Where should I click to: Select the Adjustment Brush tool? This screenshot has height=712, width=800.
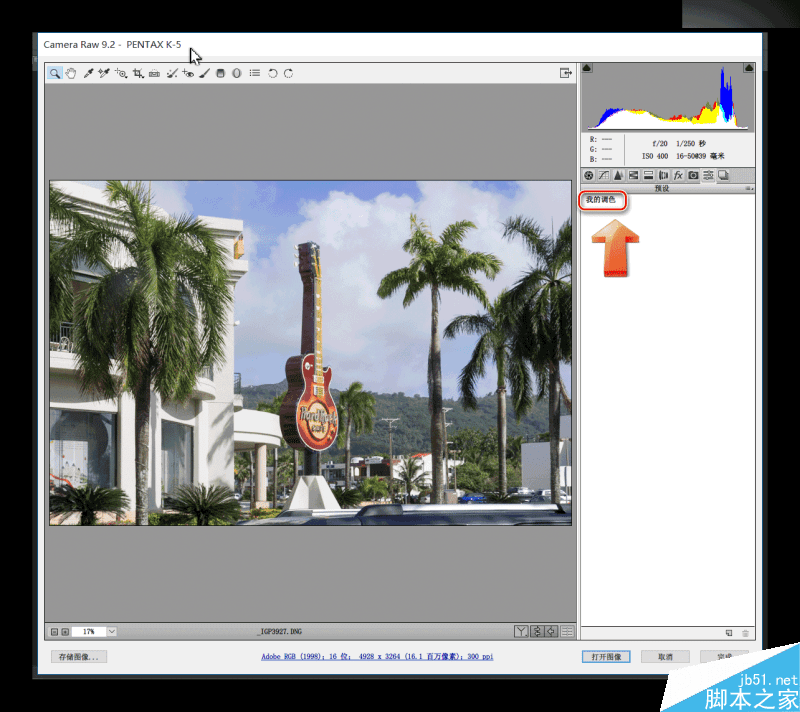204,73
